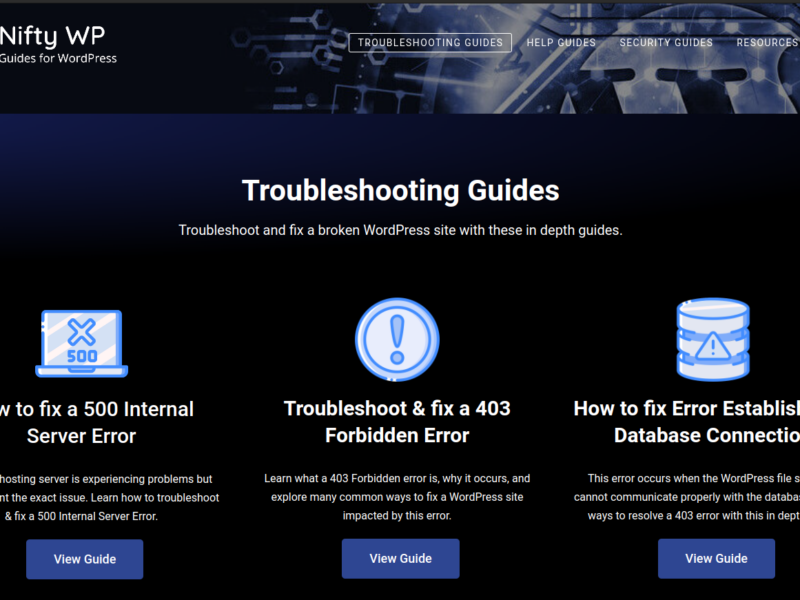Screen dimensions: 800x600
Task: Click the 'Troubleshoot and fix a broken WordPress' subtitle
Action: (x=400, y=230)
